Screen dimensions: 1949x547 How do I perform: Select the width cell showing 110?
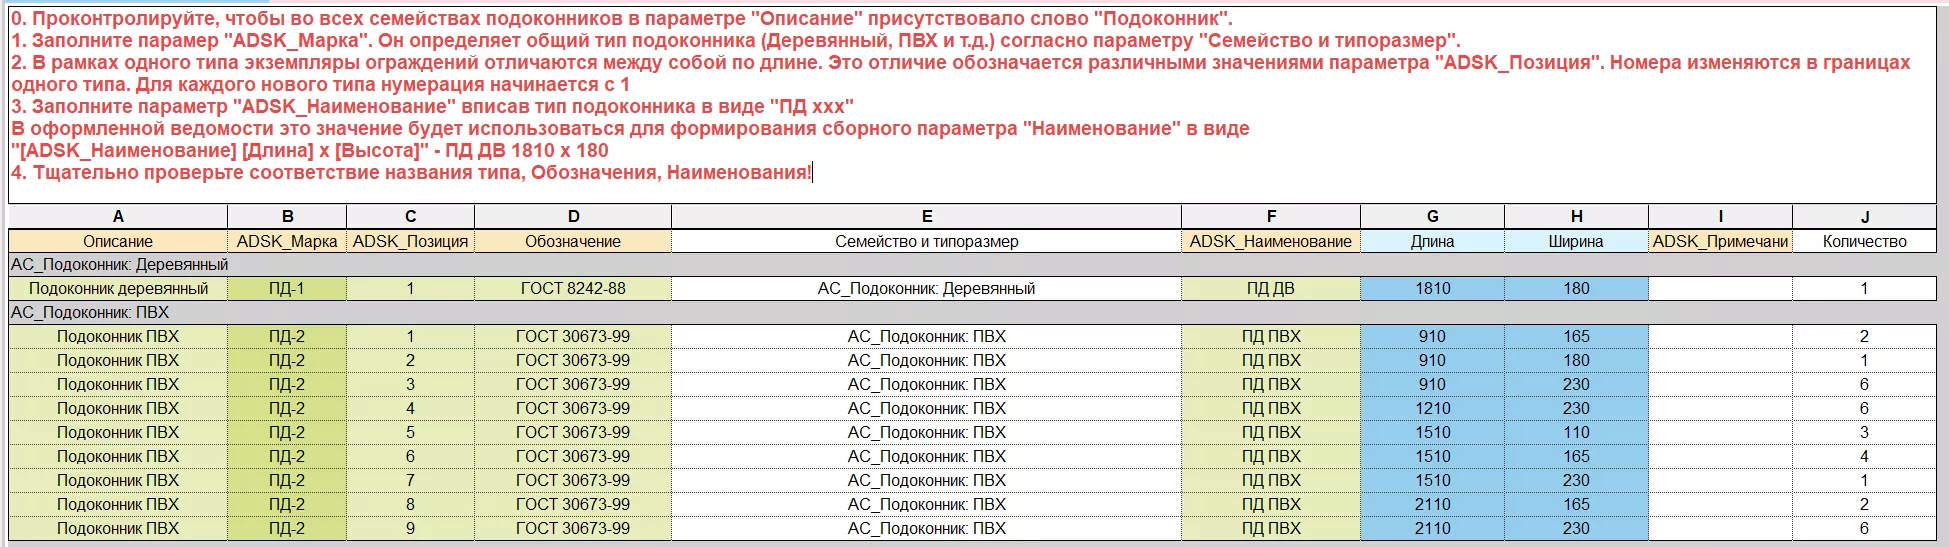1576,432
